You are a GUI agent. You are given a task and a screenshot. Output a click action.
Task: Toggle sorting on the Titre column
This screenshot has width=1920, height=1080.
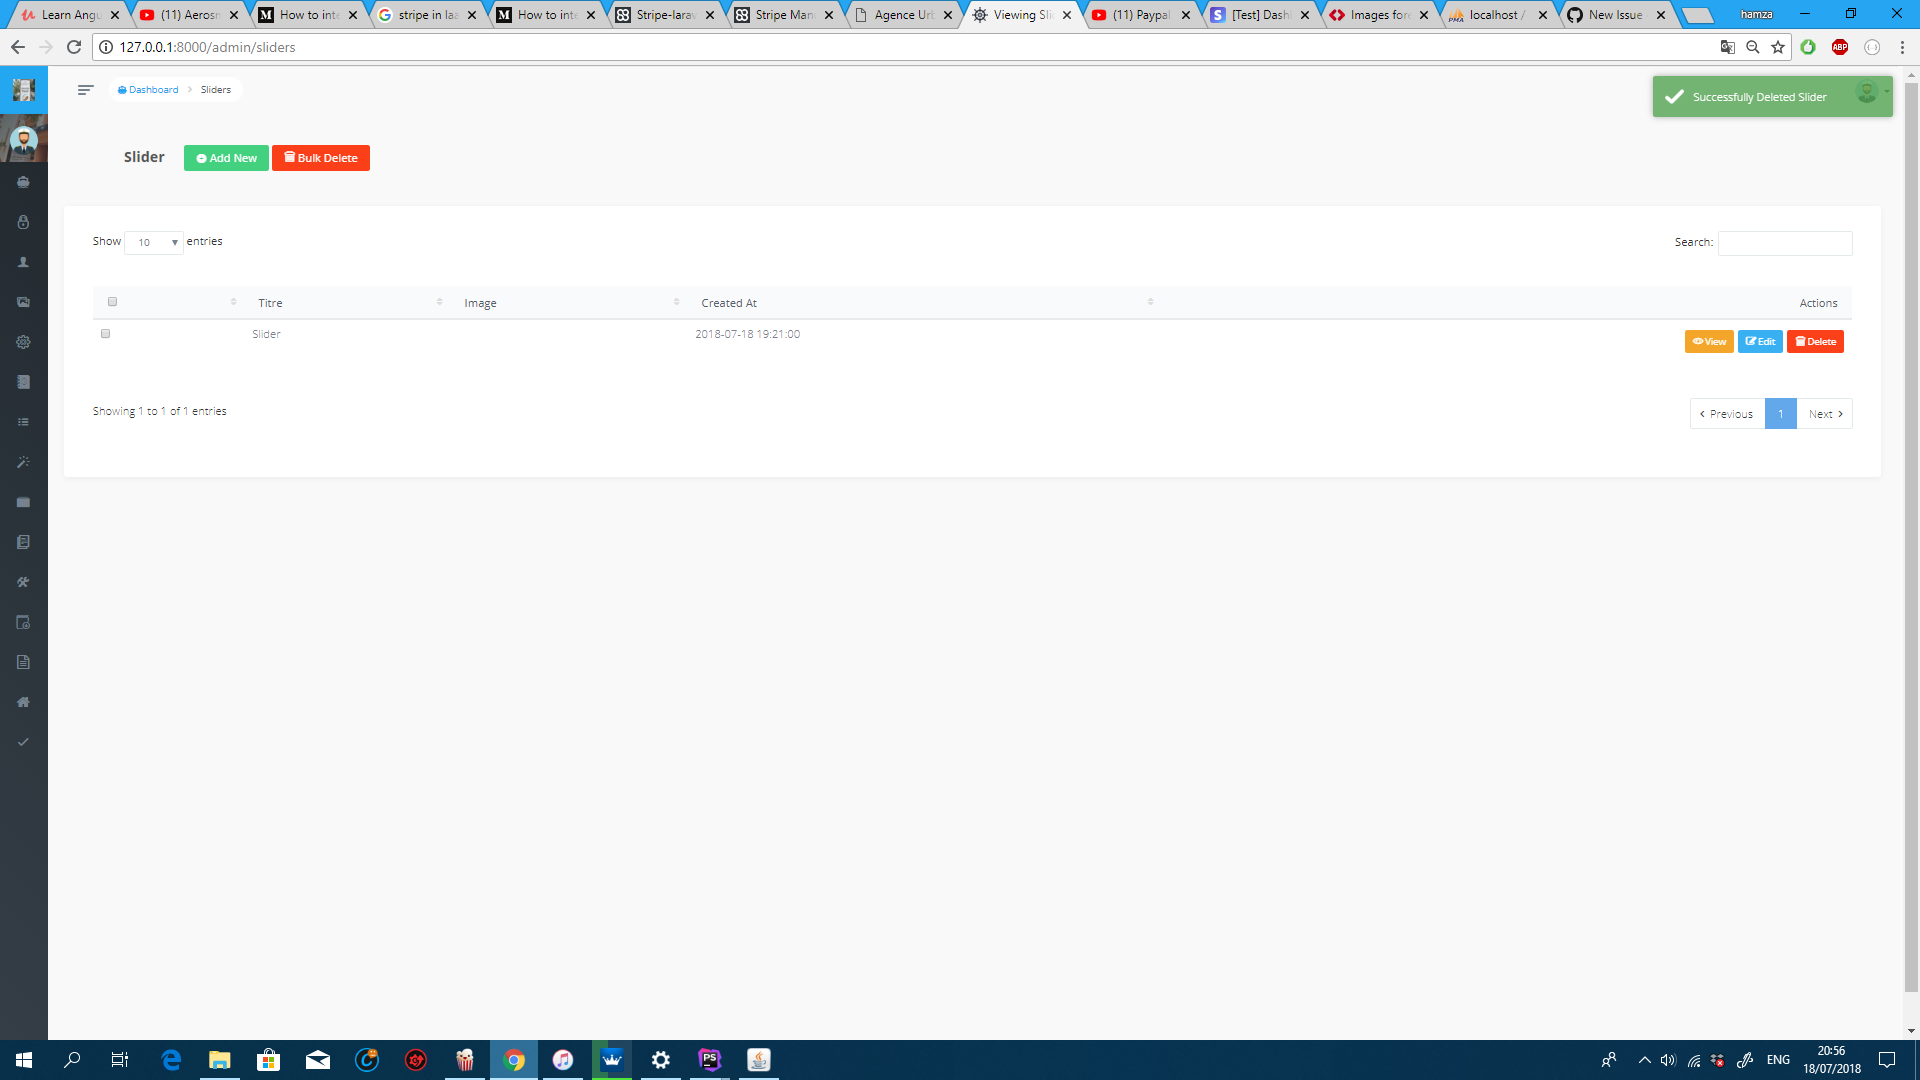[x=270, y=302]
